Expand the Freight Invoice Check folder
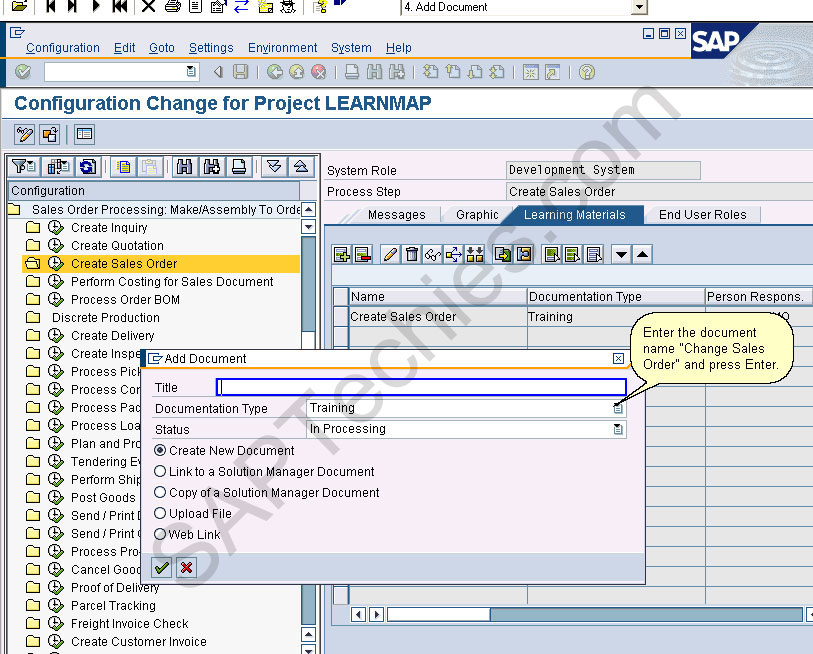This screenshot has width=813, height=654. coord(33,623)
